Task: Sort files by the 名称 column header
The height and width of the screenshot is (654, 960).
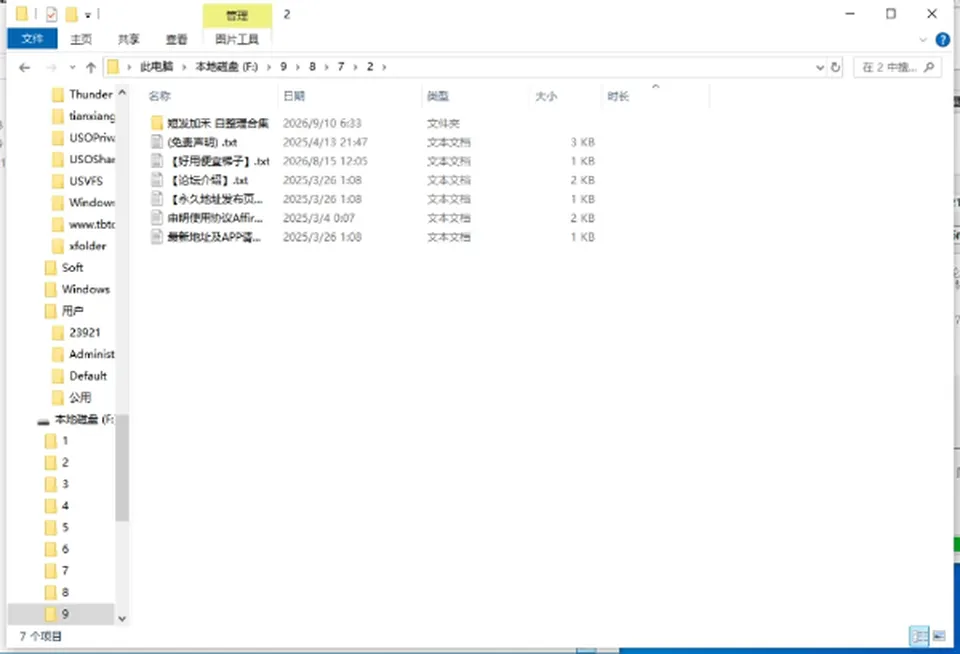Action: click(x=160, y=96)
